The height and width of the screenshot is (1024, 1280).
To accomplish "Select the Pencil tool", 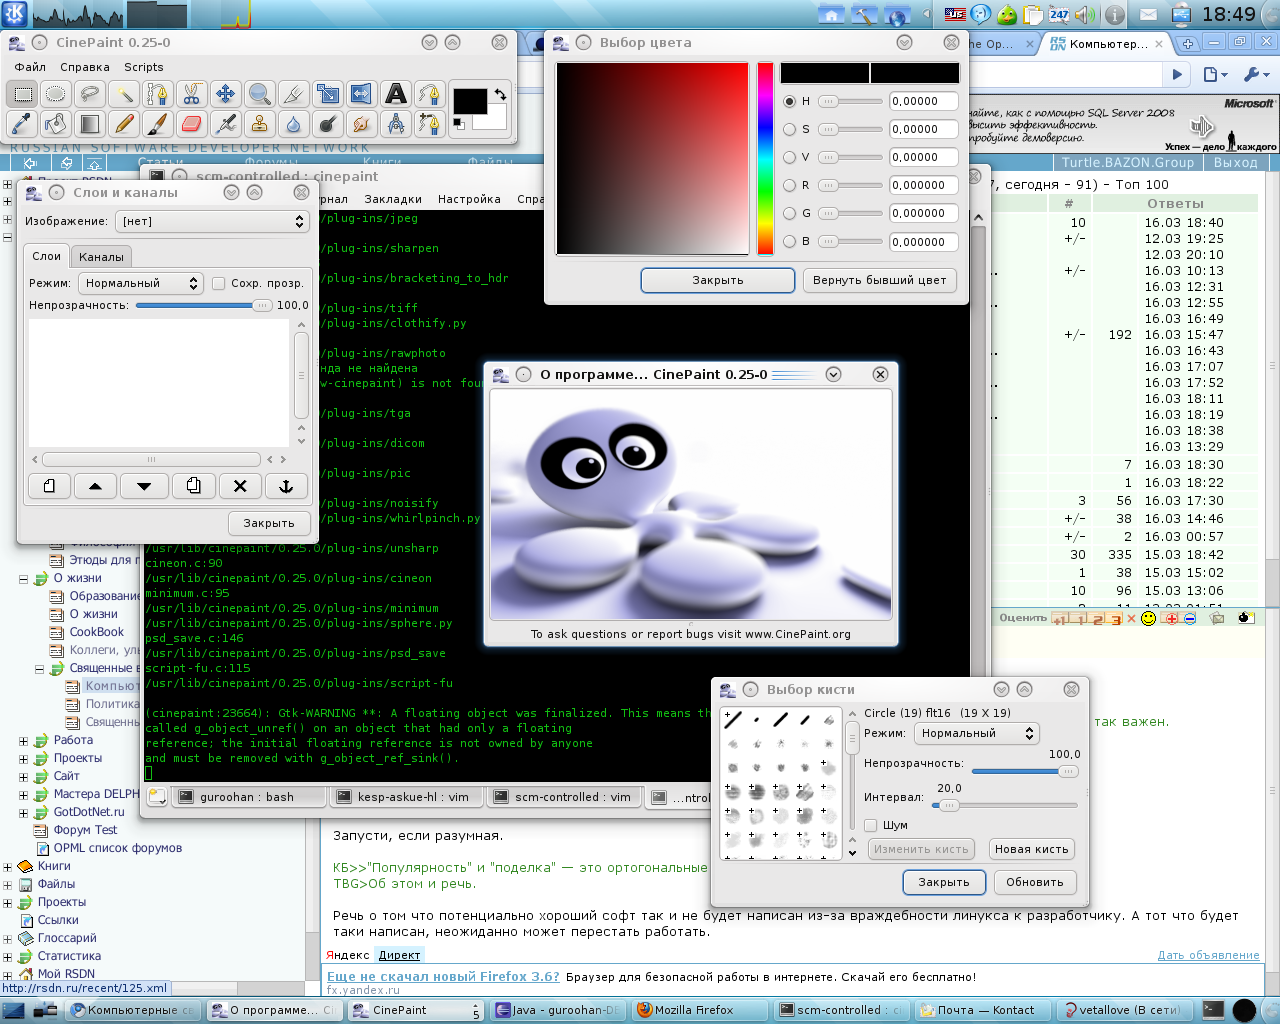I will click(x=124, y=124).
